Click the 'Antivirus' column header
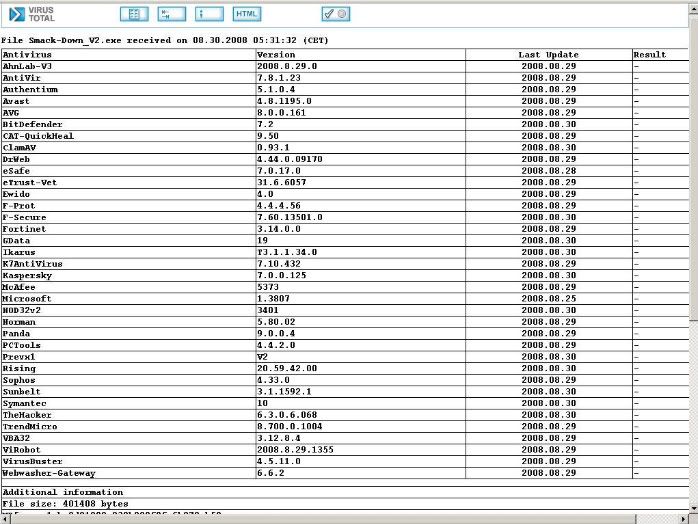This screenshot has height=524, width=698. [x=27, y=54]
